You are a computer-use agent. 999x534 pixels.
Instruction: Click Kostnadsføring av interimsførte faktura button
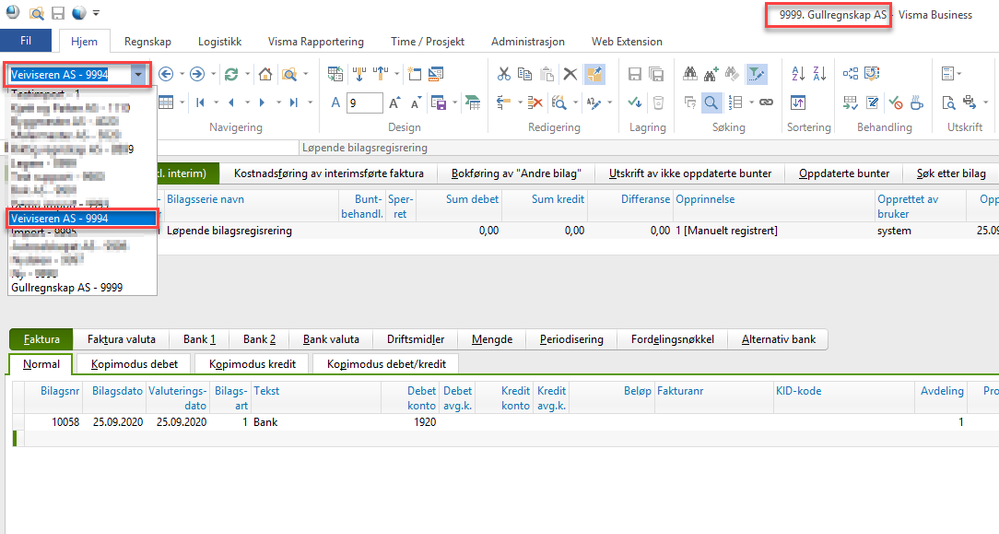[x=329, y=173]
